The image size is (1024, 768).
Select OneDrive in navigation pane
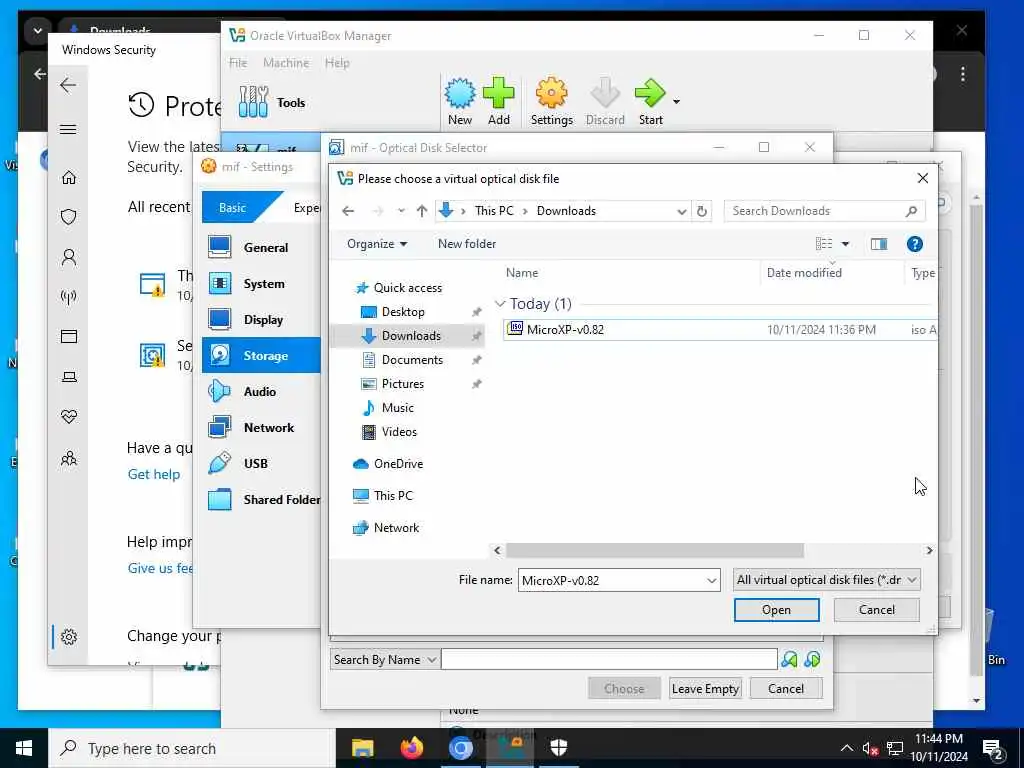pos(398,464)
